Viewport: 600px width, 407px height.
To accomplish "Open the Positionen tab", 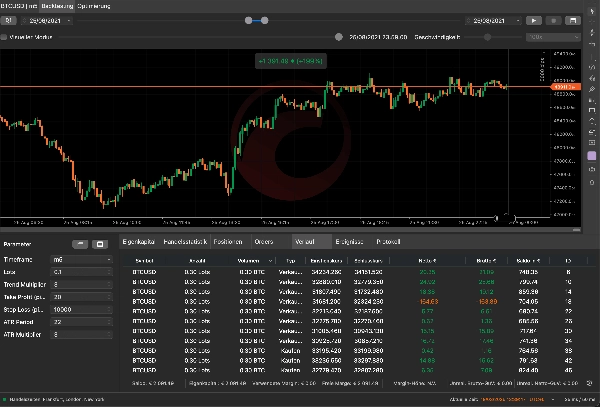I will point(228,242).
